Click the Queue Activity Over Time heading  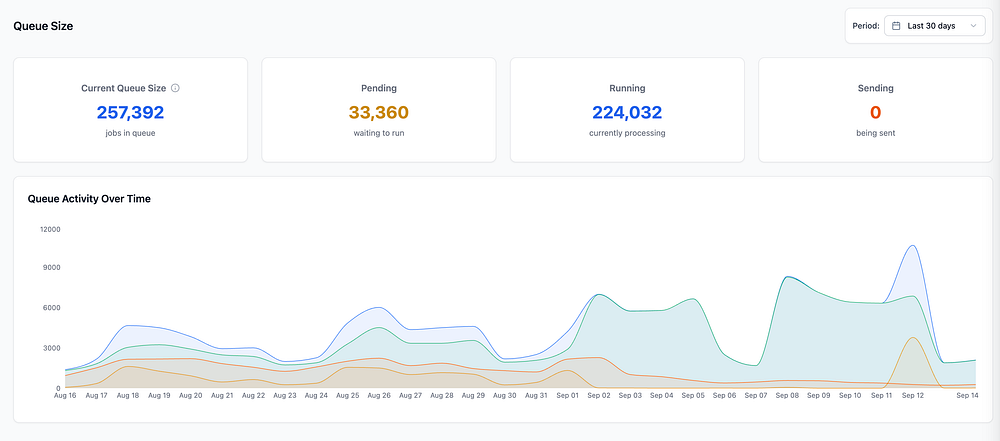click(x=89, y=198)
